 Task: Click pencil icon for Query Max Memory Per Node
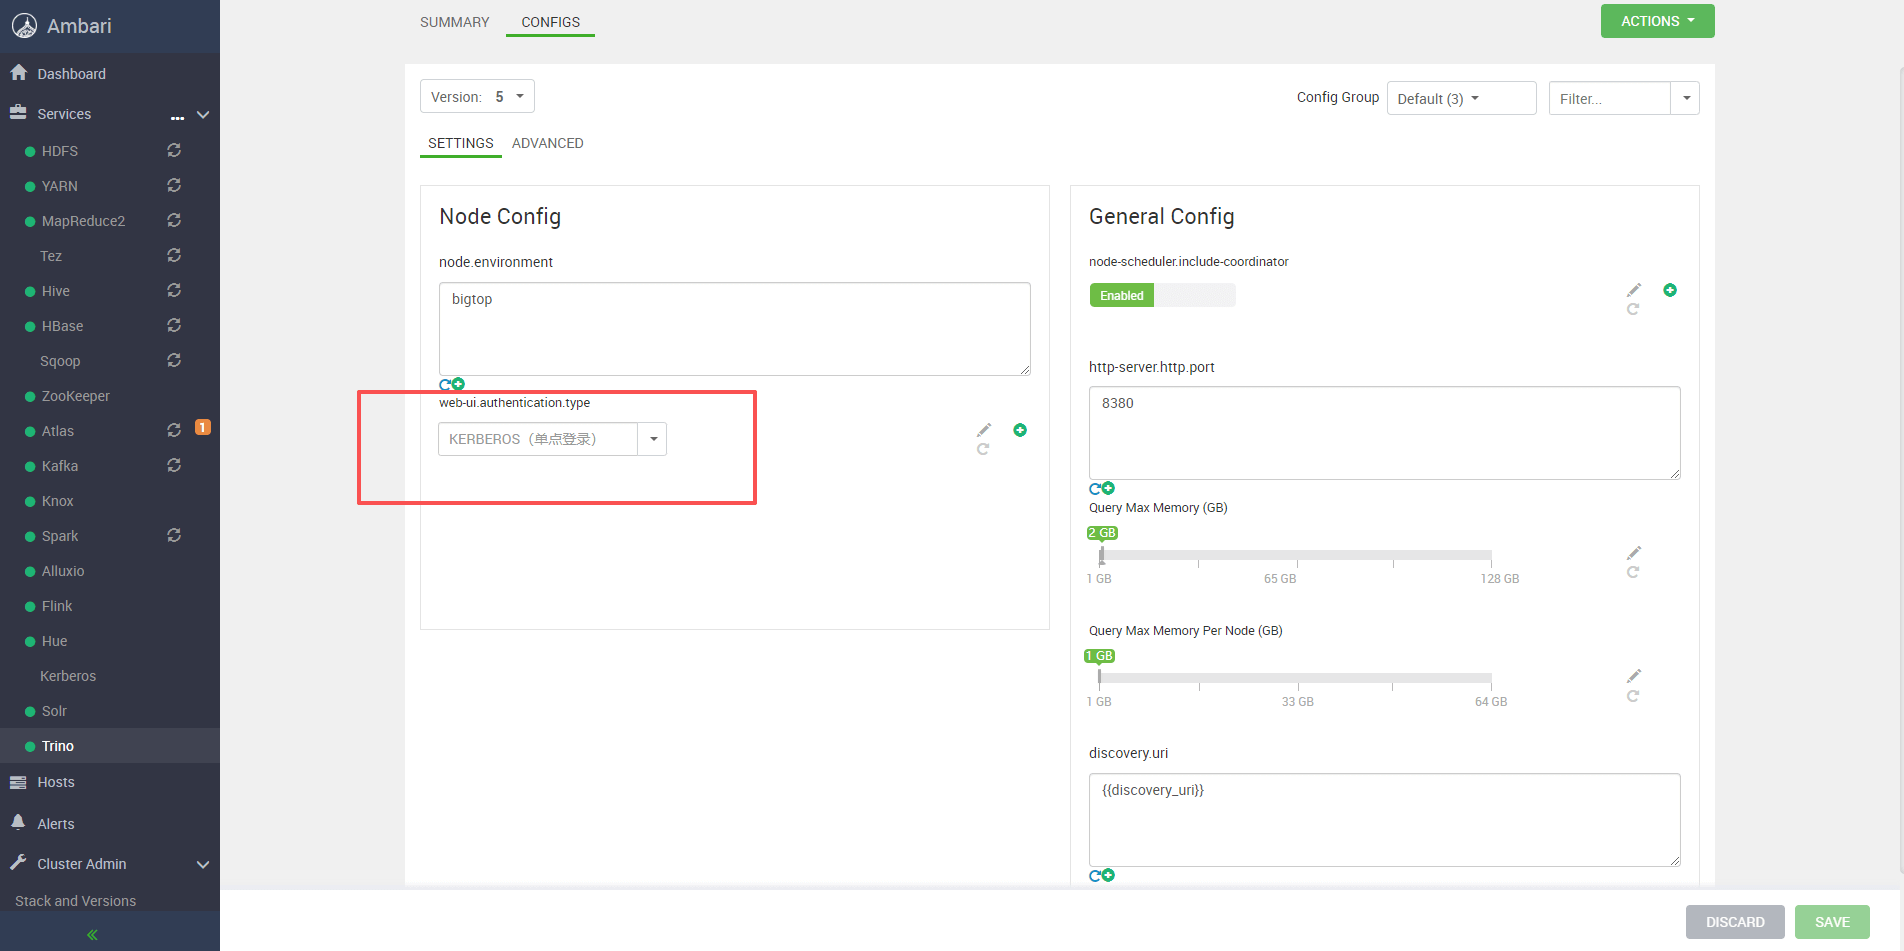point(1634,676)
